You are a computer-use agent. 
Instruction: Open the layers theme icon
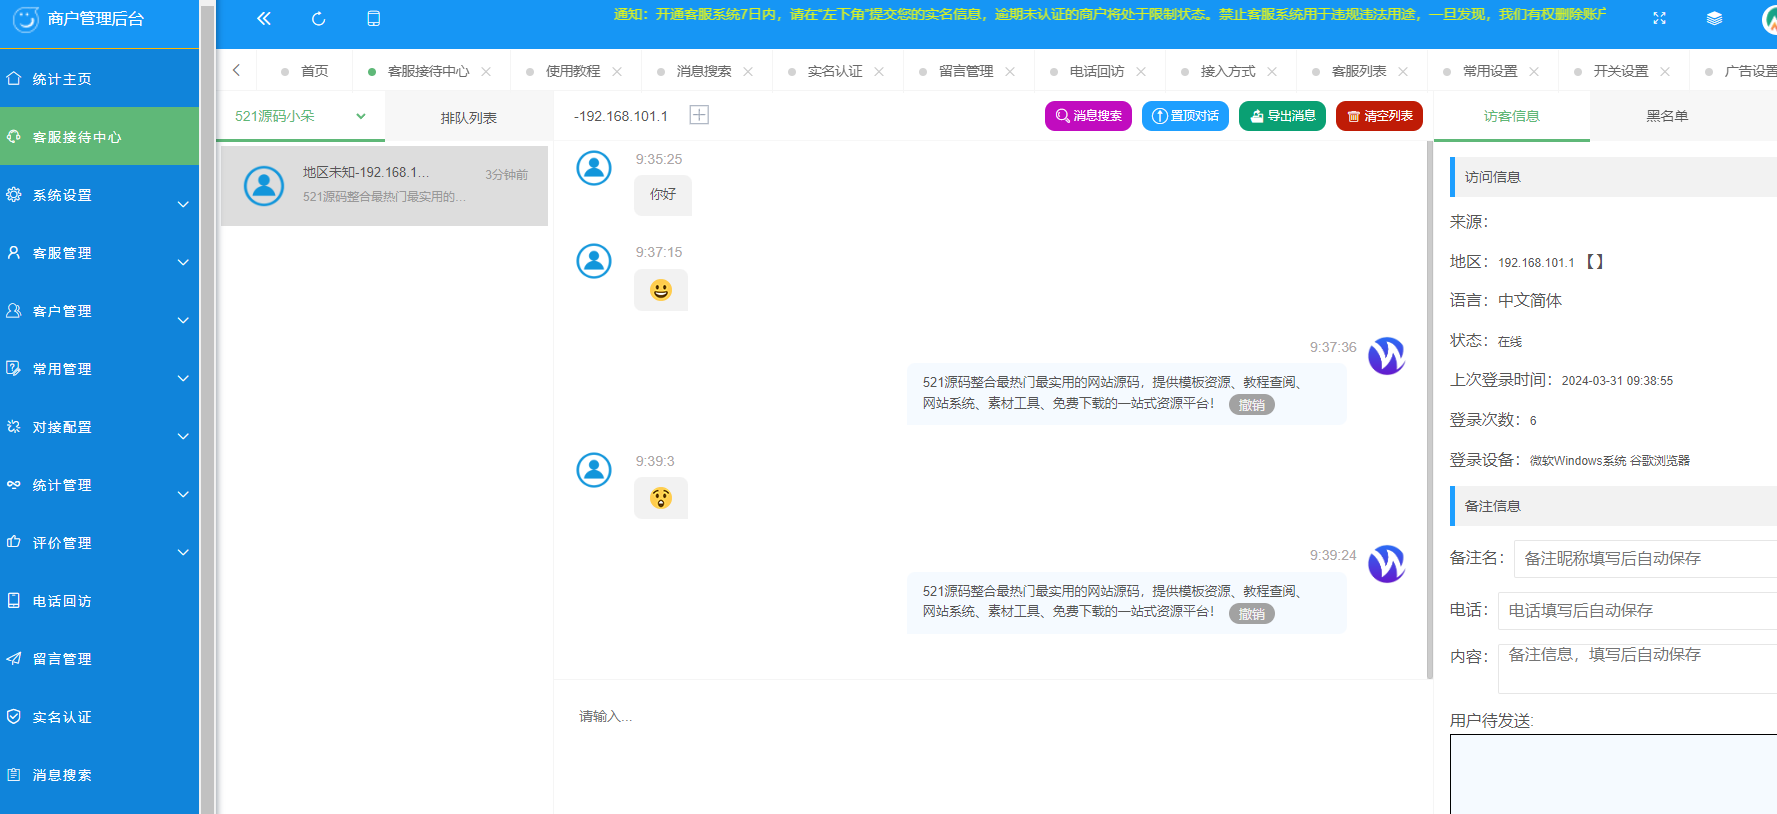(1714, 18)
